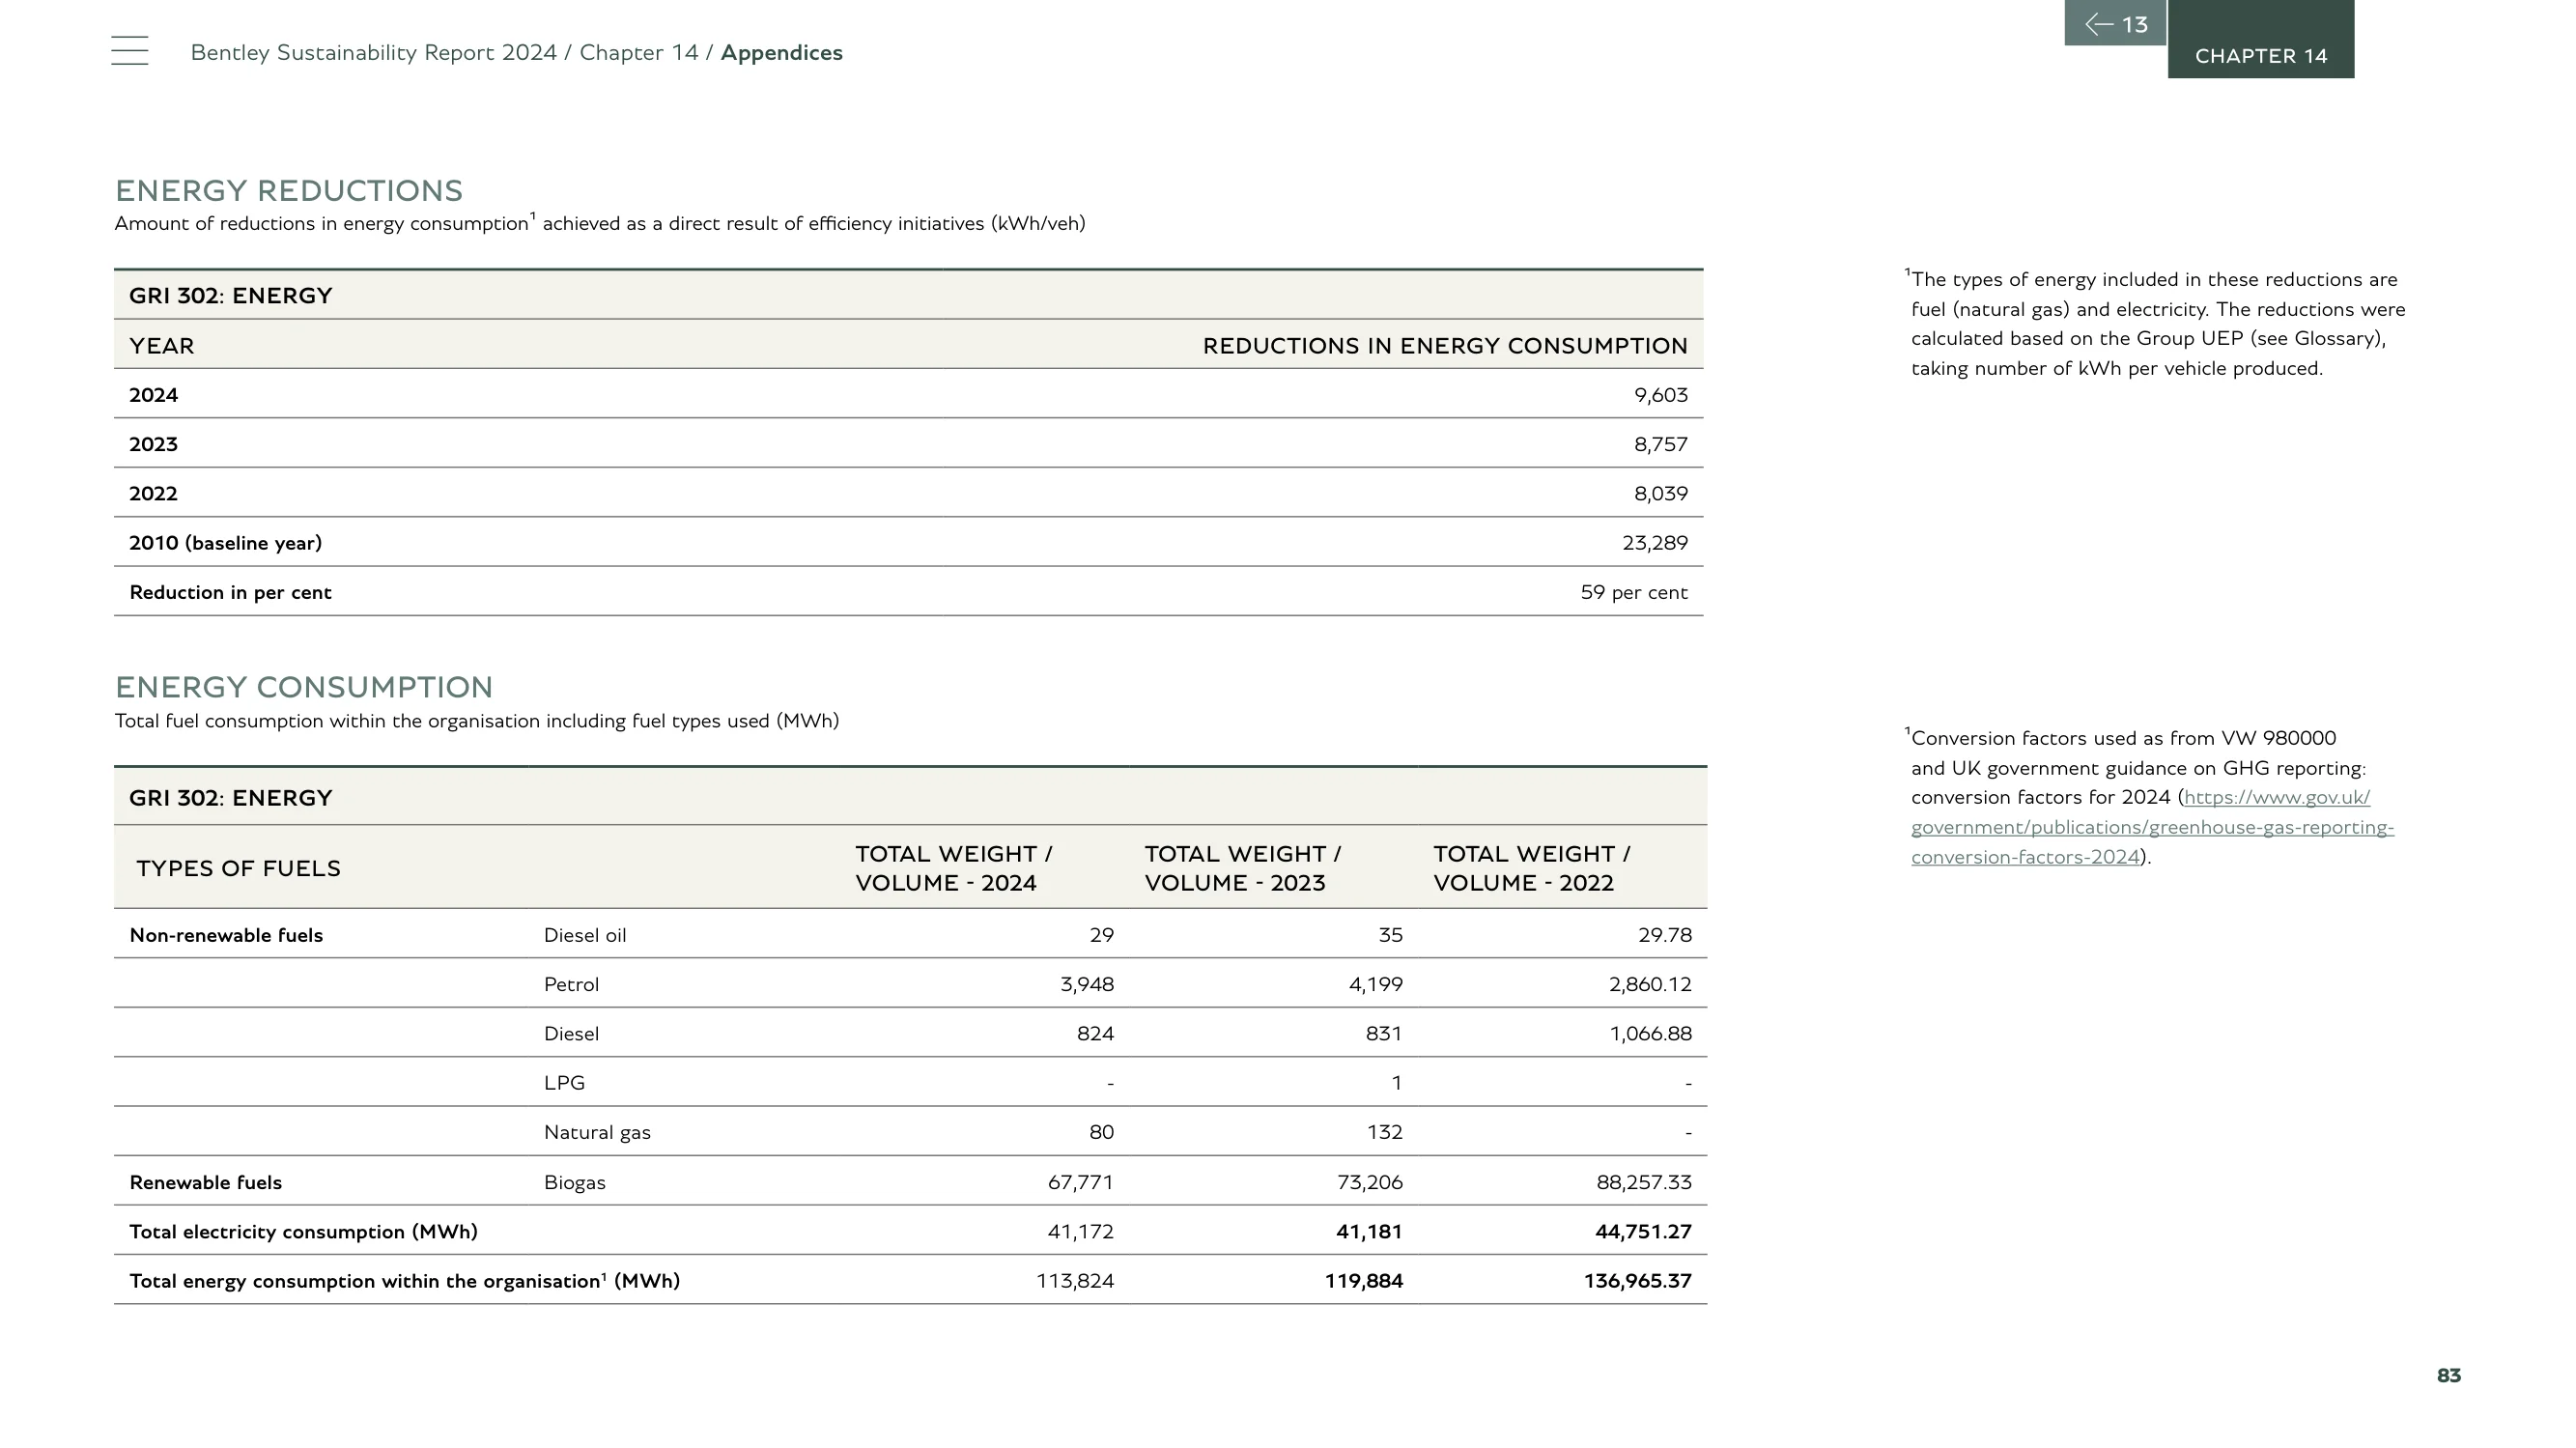Click the Total Weight / Volume - 2022 header

(x=1531, y=868)
